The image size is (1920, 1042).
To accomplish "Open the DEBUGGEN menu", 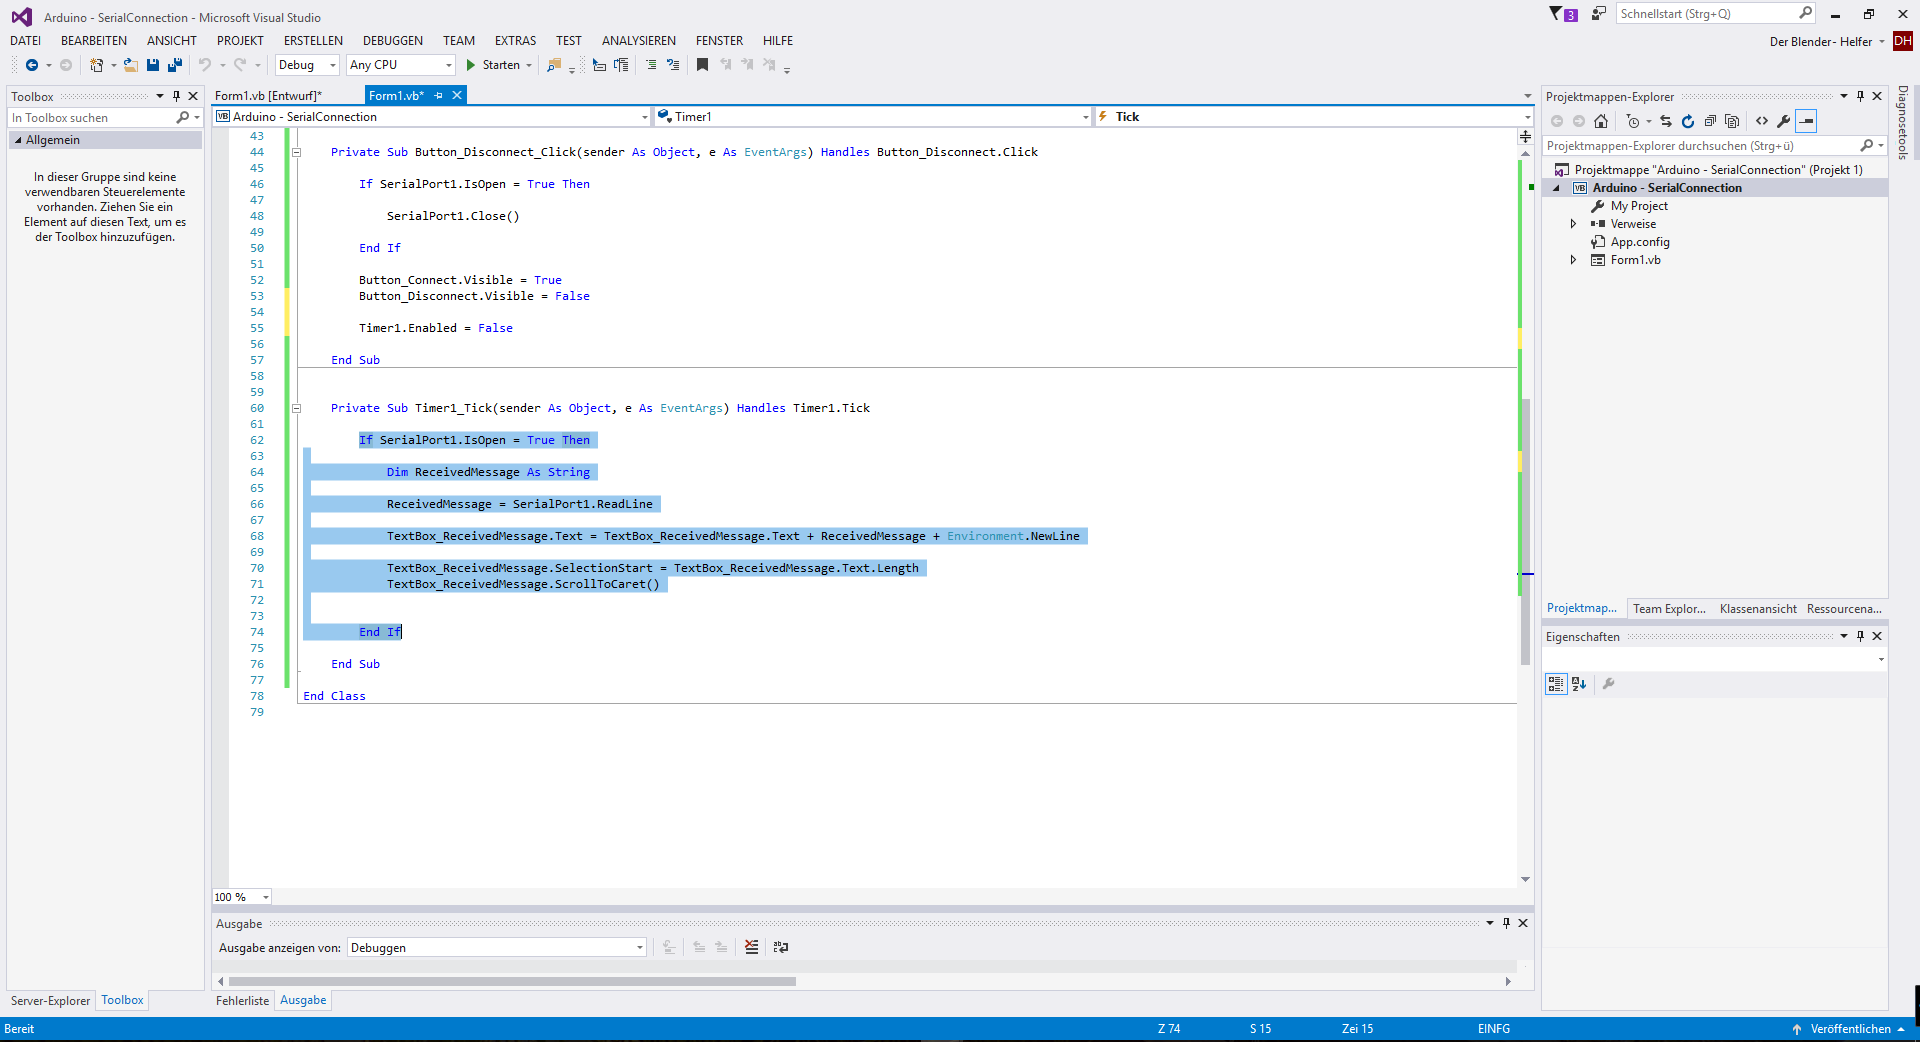I will click(392, 40).
